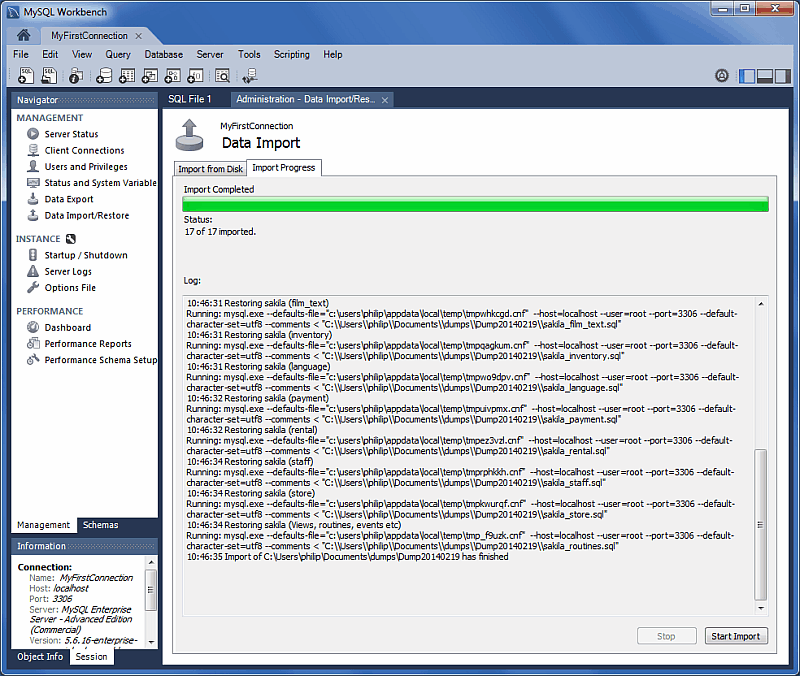800x676 pixels.
Task: Close the Administration Data Import tab
Action: pos(385,100)
